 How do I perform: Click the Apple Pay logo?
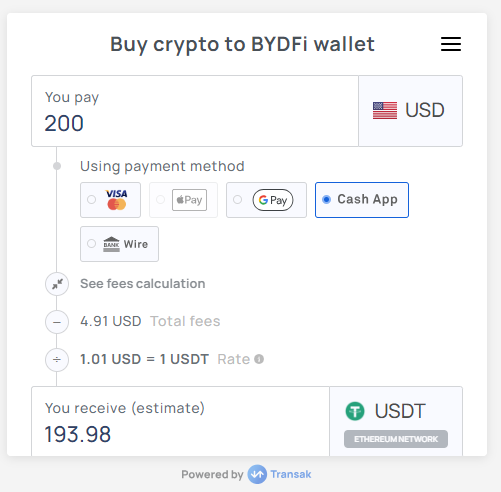(x=189, y=200)
